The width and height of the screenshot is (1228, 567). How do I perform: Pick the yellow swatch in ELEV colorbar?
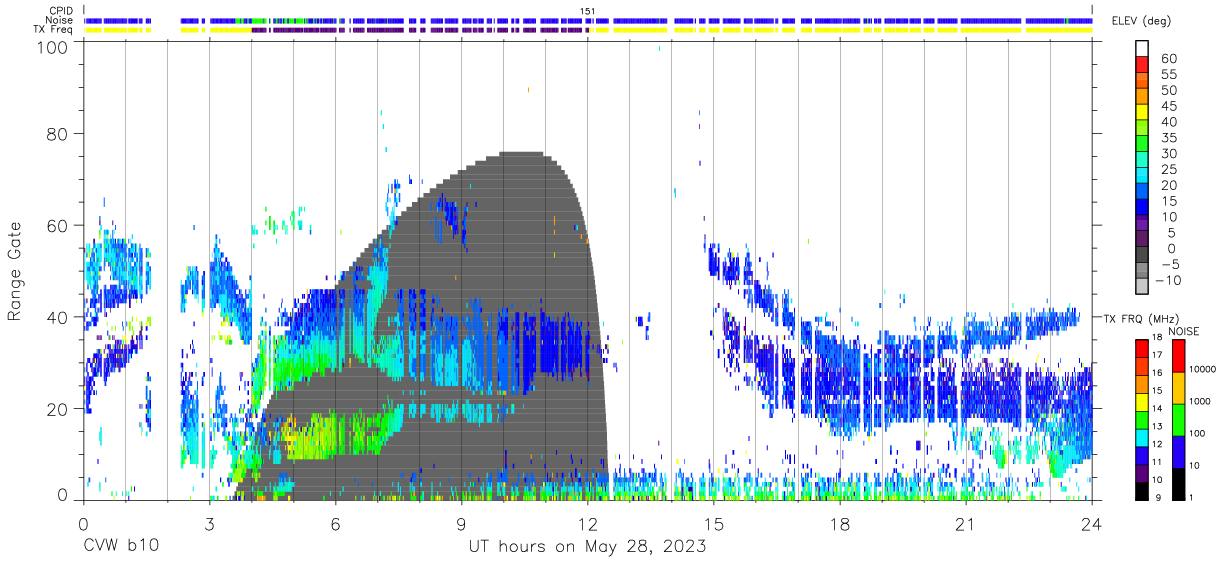pos(1143,110)
